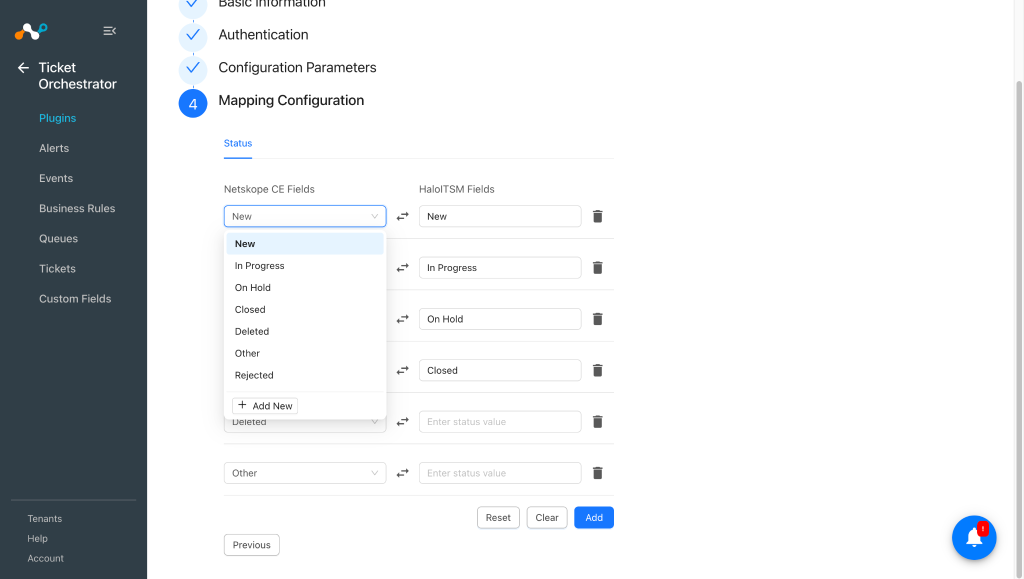Select New in the dropdown list
The width and height of the screenshot is (1024, 579).
pyautogui.click(x=305, y=243)
